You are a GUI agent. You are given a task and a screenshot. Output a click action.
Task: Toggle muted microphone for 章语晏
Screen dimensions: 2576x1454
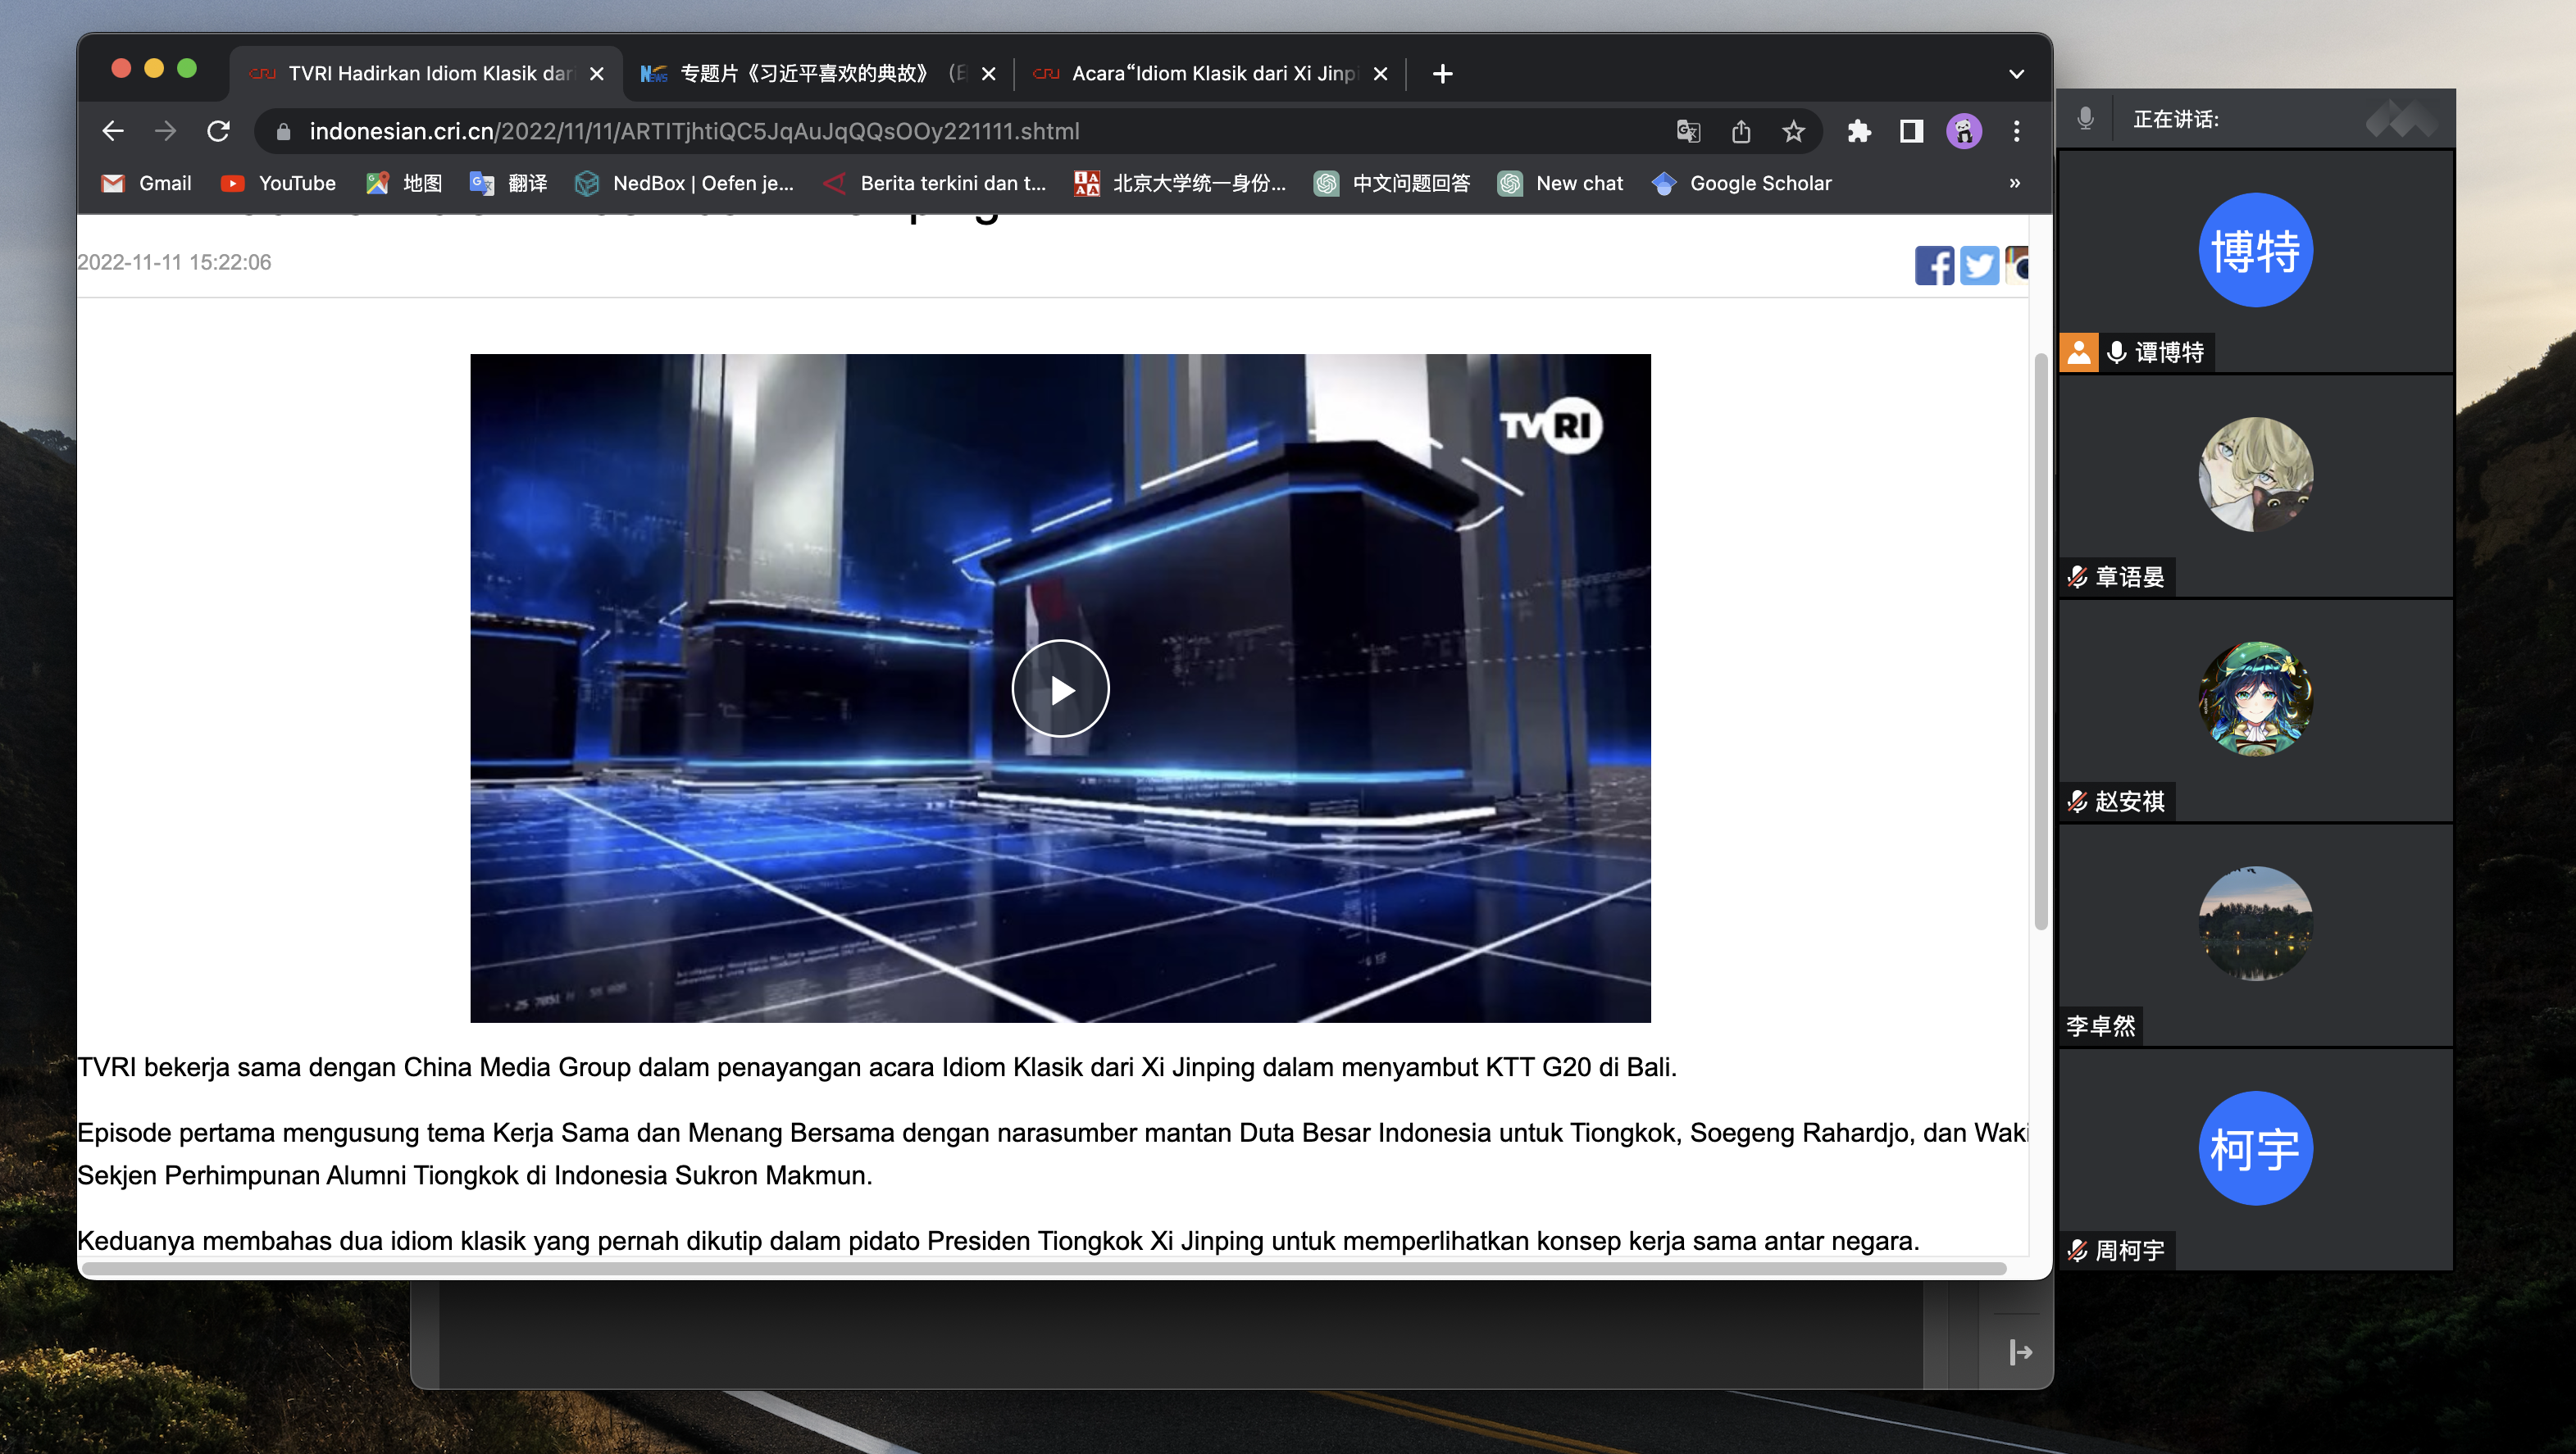[x=2078, y=577]
